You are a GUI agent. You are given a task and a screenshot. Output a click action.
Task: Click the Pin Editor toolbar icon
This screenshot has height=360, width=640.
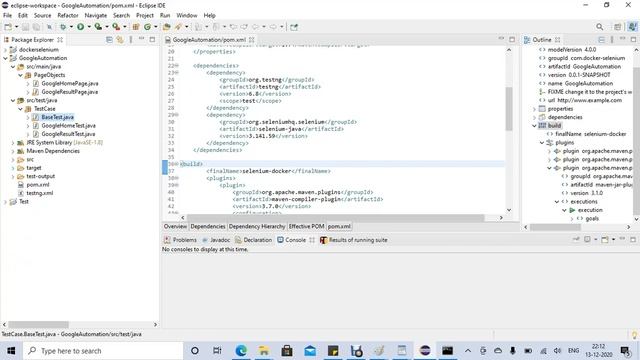(x=294, y=27)
